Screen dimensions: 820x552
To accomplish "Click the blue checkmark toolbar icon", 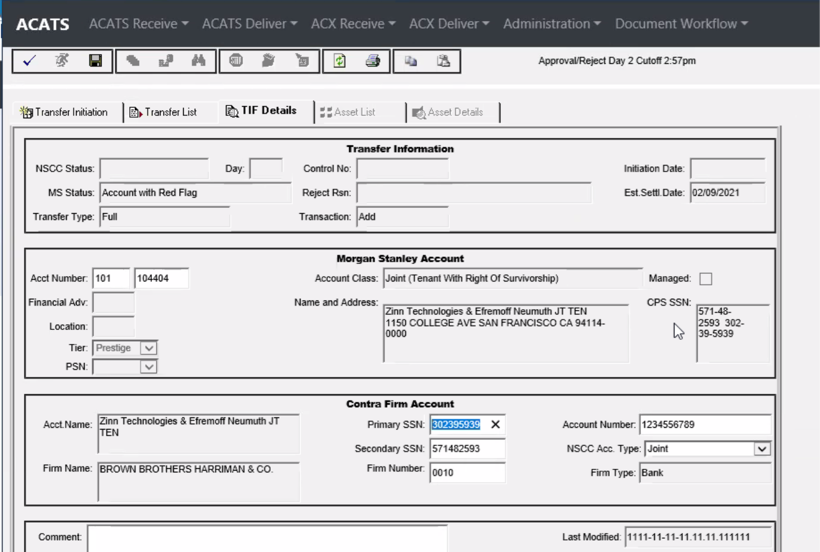I will point(29,61).
